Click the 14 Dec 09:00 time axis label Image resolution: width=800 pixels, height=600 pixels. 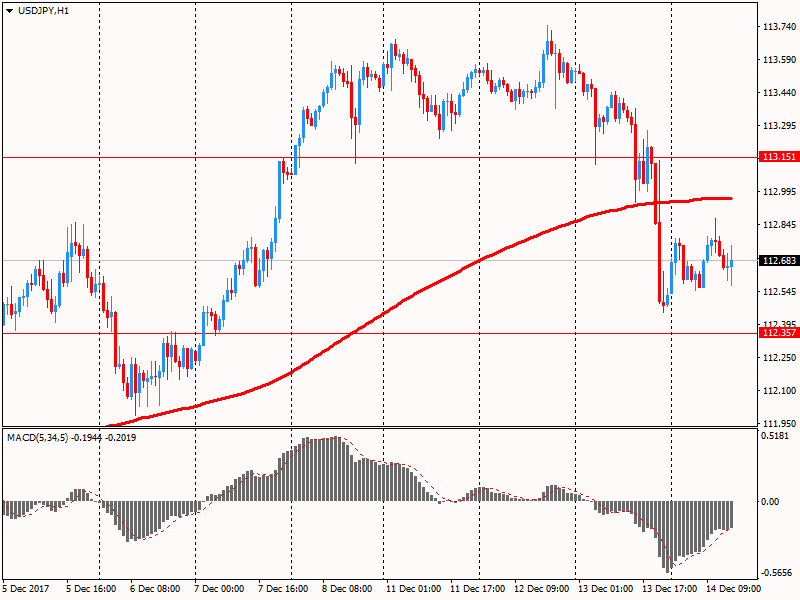(x=734, y=589)
